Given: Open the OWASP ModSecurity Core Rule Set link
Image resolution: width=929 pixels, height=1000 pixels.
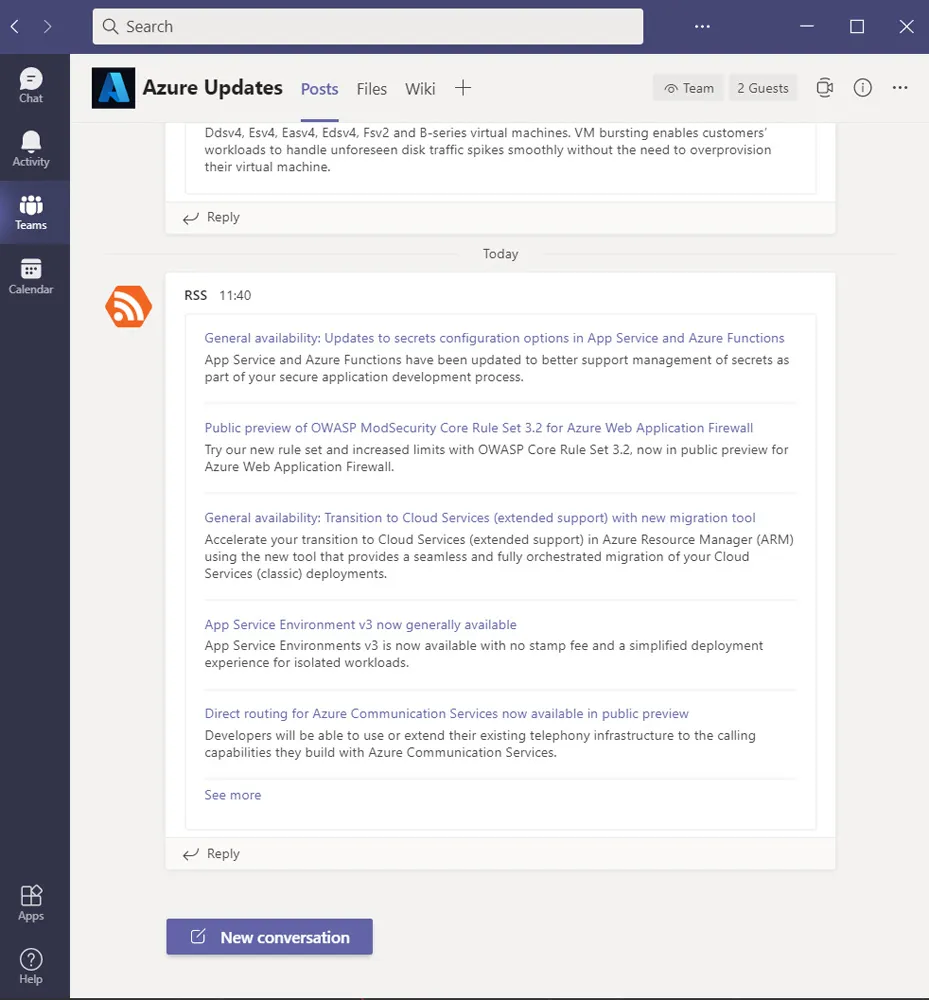Looking at the screenshot, I should click(x=479, y=428).
